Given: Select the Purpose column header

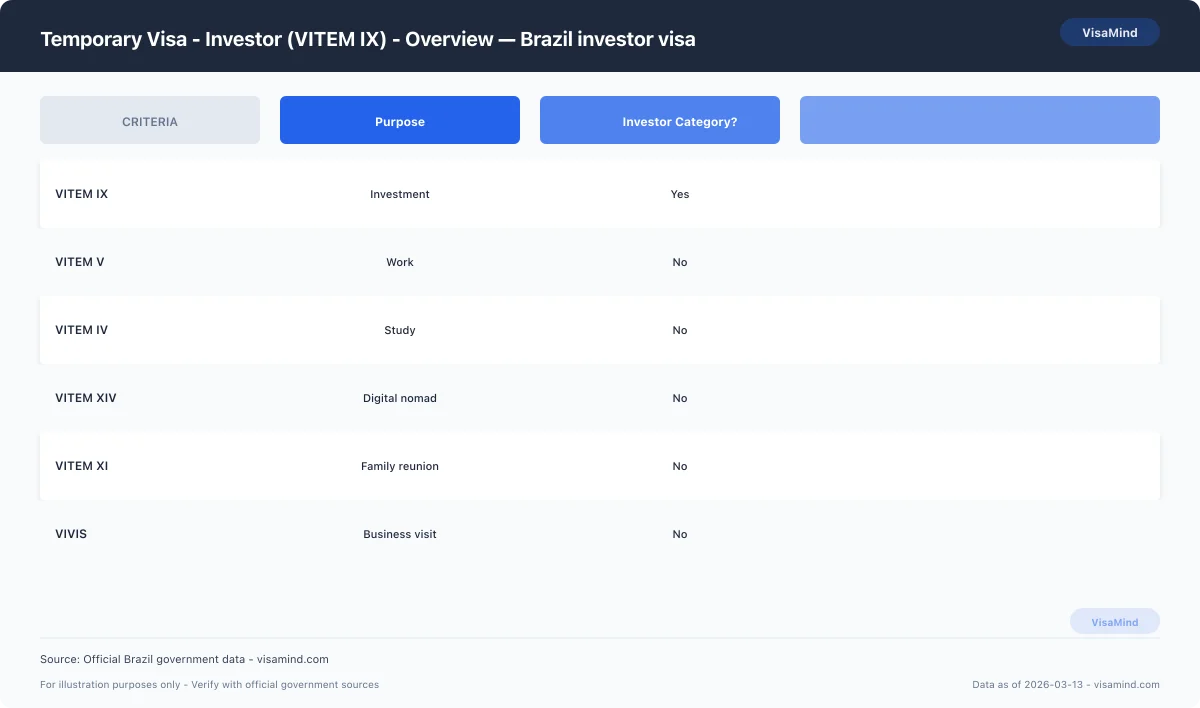Looking at the screenshot, I should click(x=399, y=120).
